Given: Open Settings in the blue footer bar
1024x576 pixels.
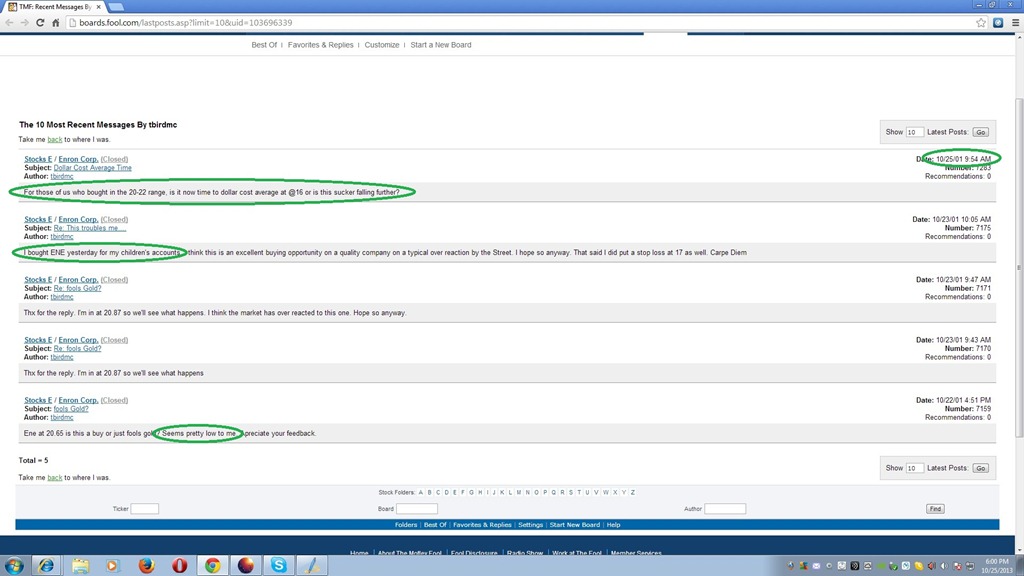Looking at the screenshot, I should 530,525.
